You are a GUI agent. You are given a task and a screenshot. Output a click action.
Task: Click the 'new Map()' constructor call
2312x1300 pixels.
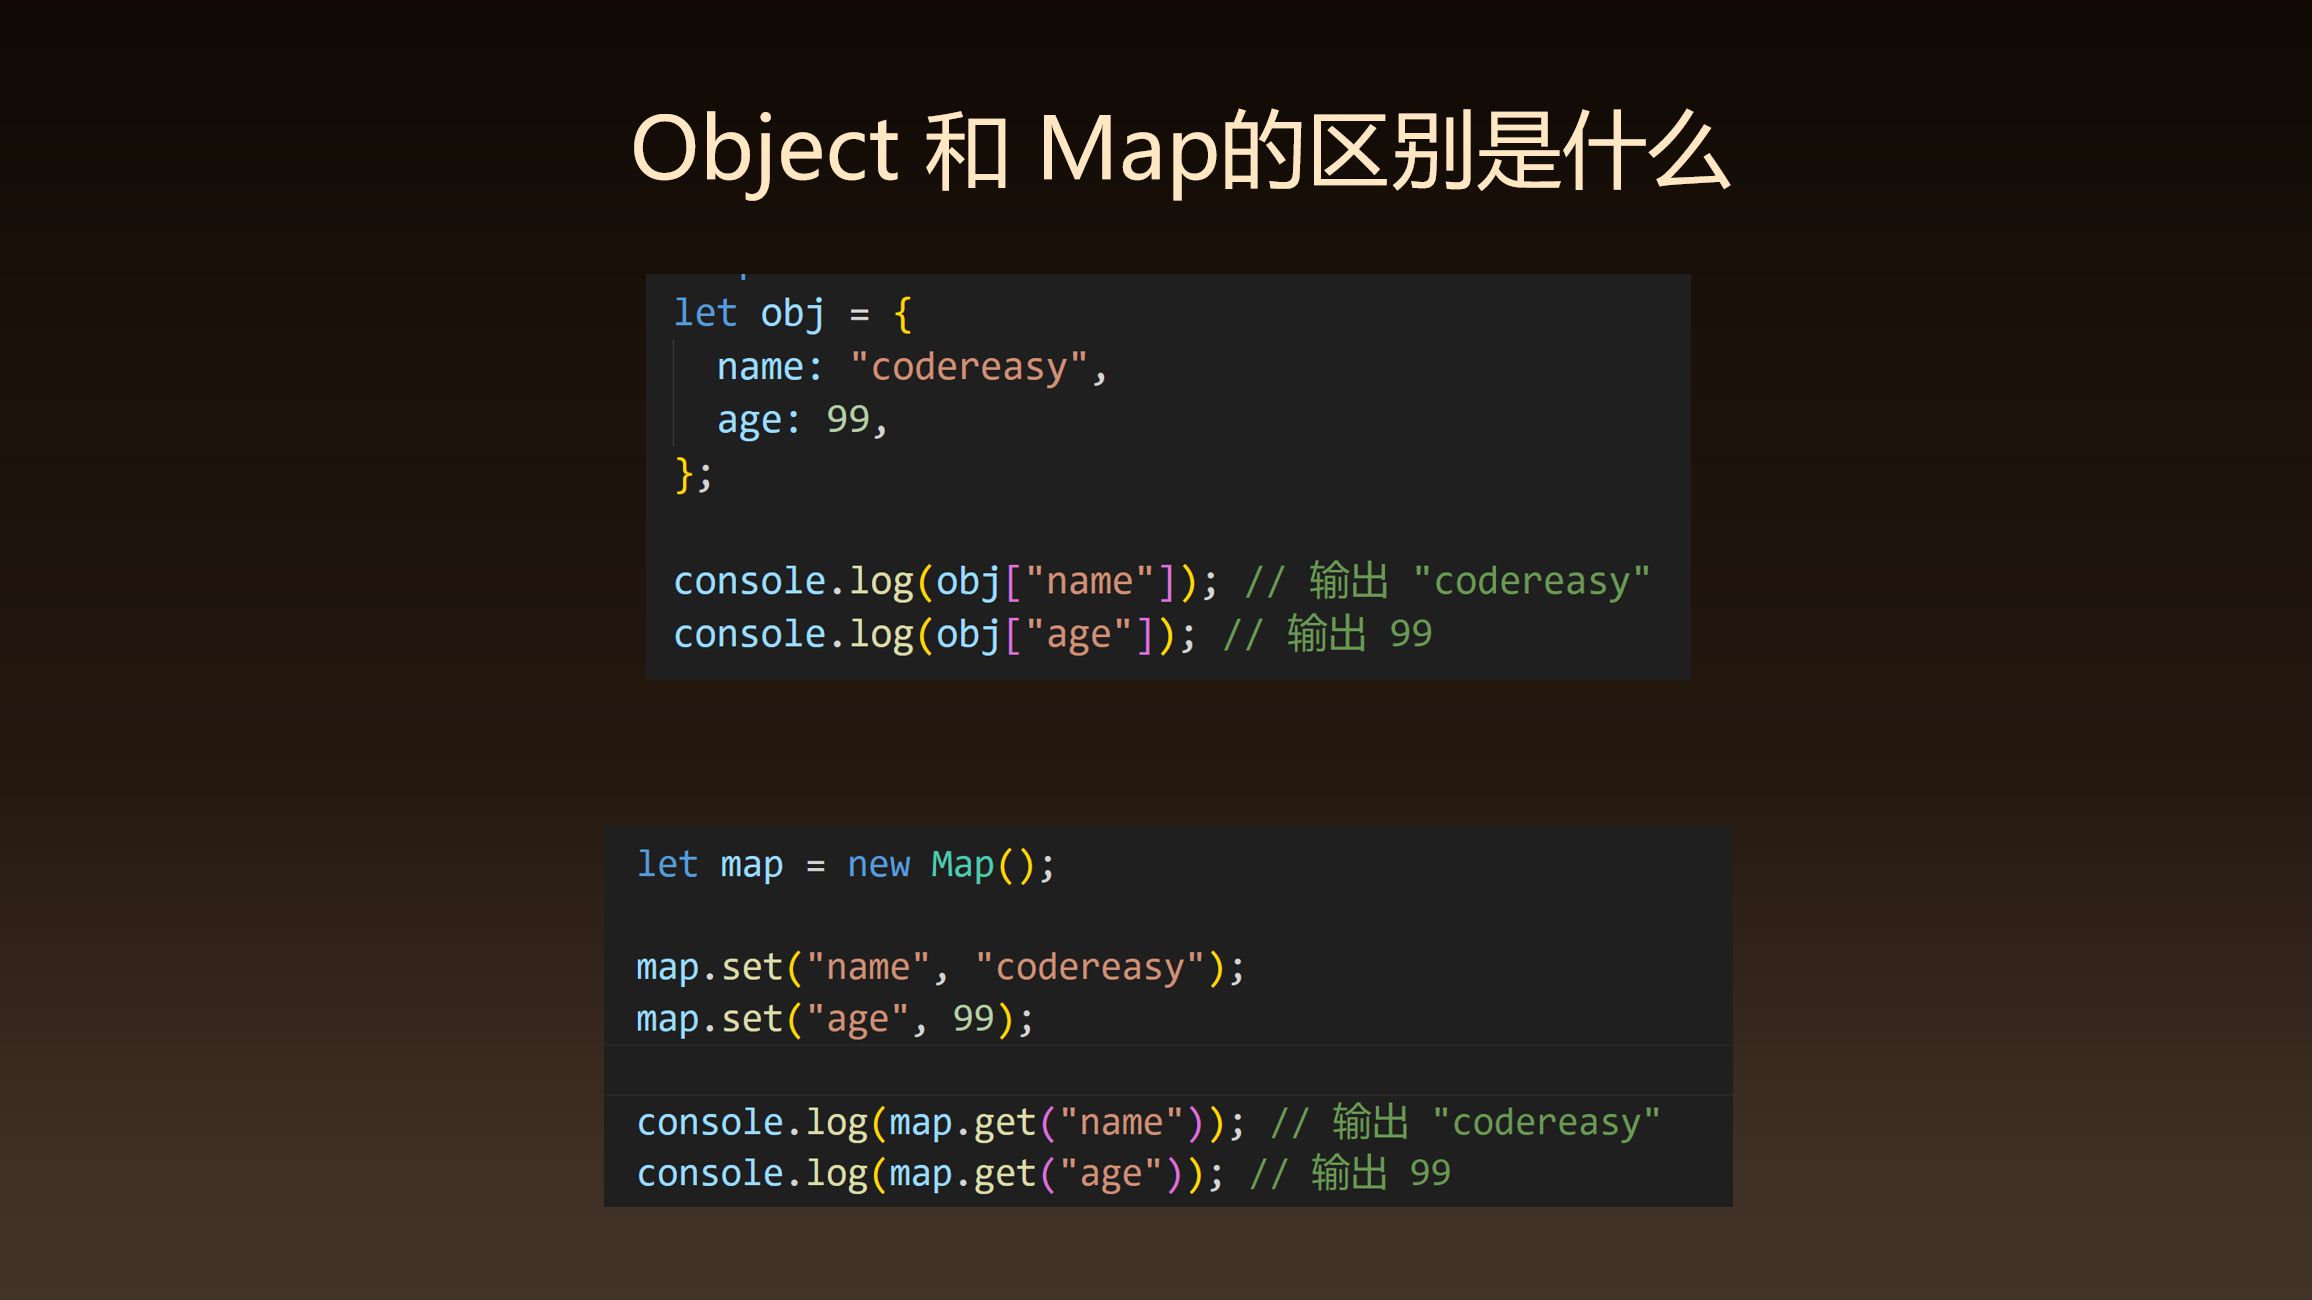(x=953, y=863)
